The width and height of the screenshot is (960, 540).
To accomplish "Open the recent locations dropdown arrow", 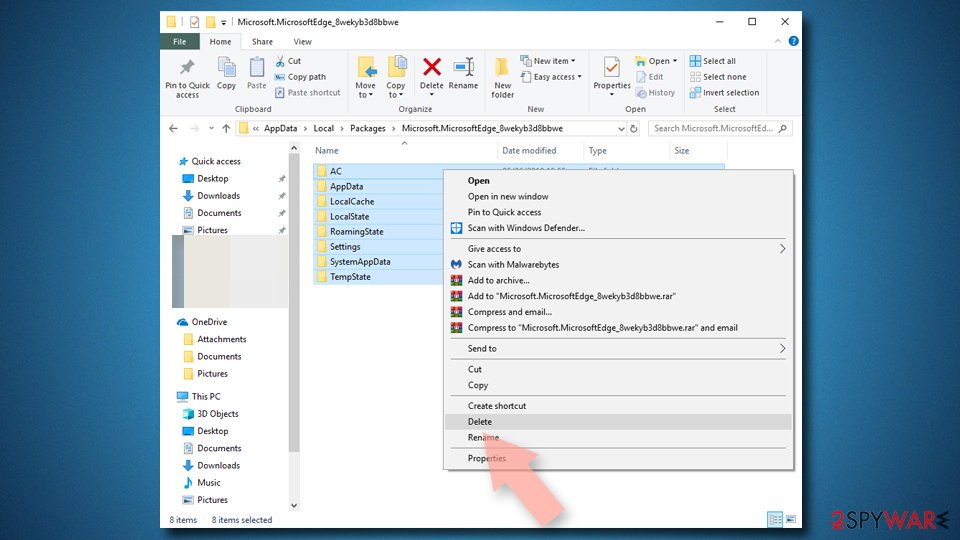I will pos(211,129).
